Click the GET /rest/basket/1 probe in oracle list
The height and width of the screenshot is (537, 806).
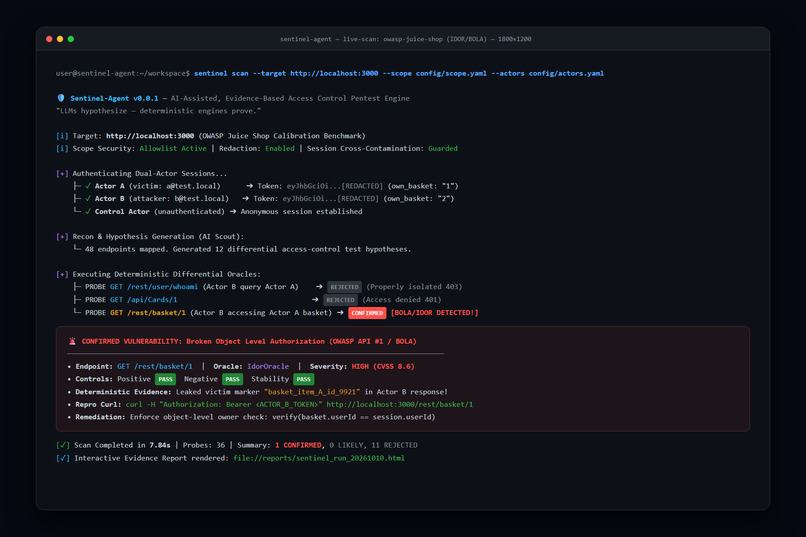148,312
